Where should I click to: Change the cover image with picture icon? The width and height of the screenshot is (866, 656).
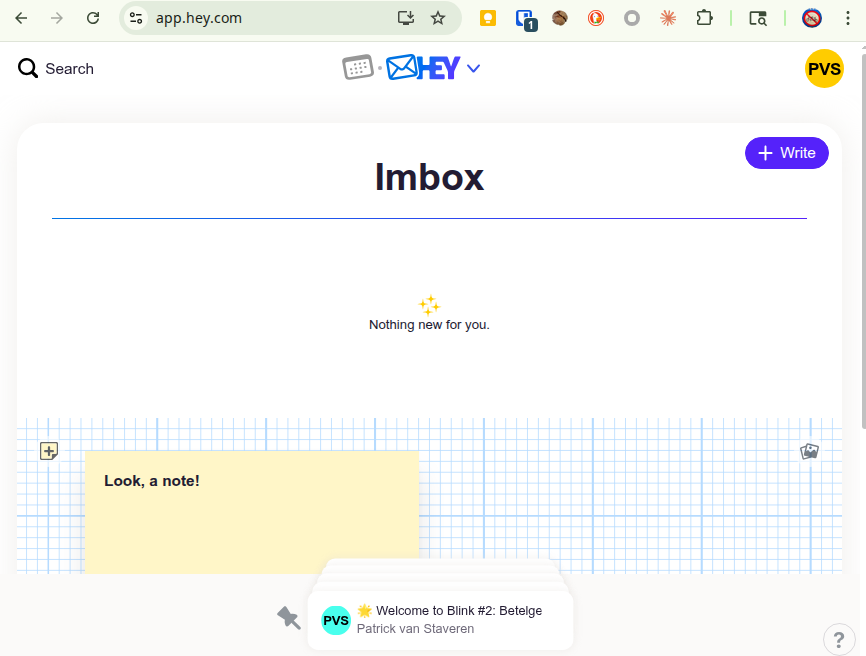coord(810,451)
